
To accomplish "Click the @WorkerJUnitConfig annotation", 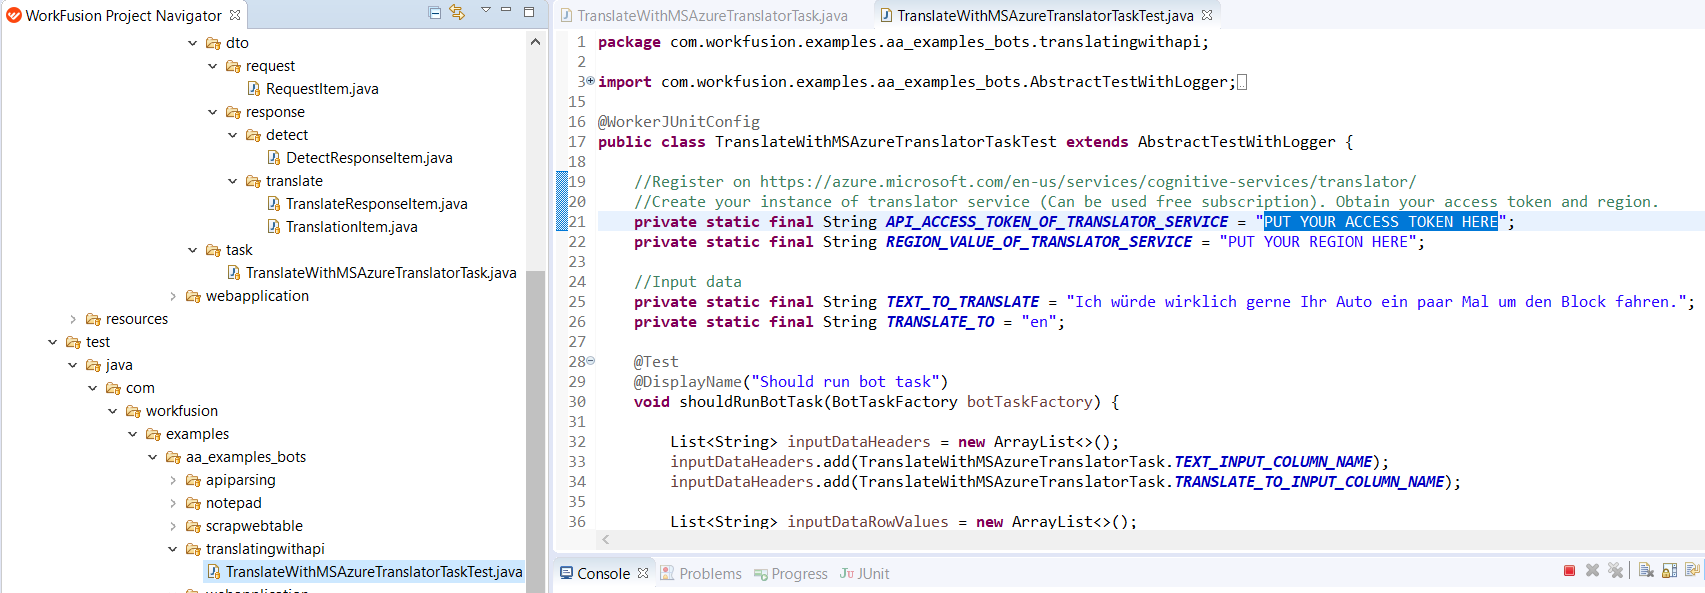I will click(x=679, y=122).
